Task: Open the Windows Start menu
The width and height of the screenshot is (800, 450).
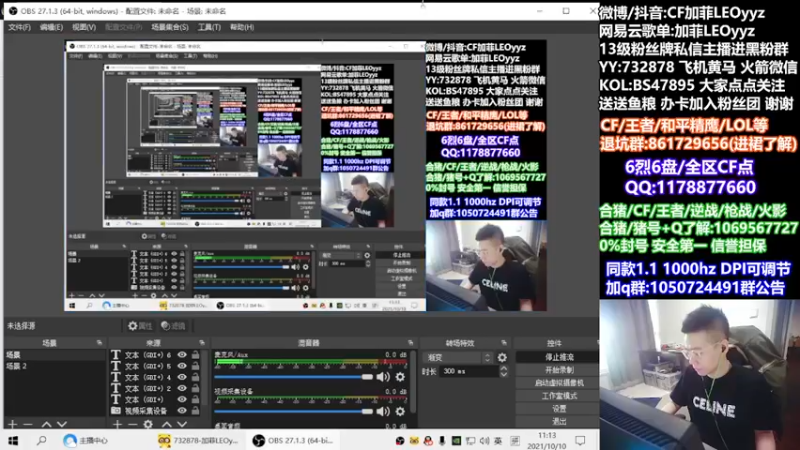Action: (x=13, y=440)
